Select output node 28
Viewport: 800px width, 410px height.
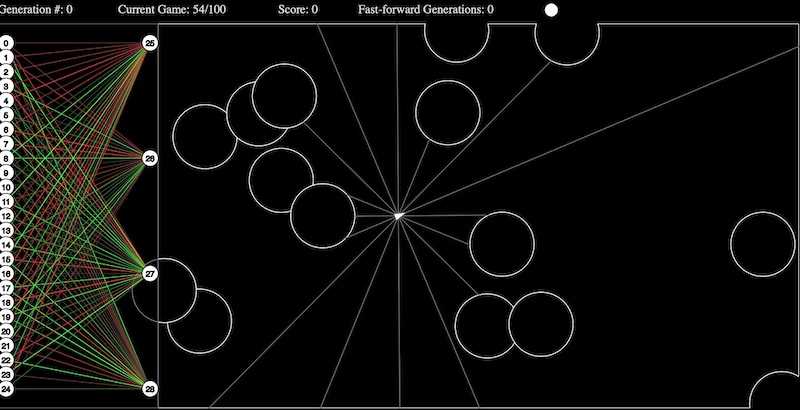[x=150, y=388]
